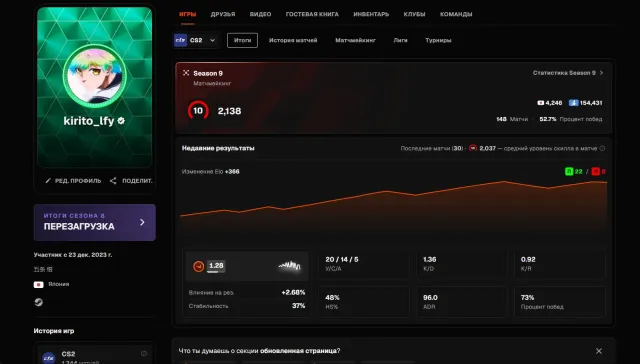Open the Видео tab
The width and height of the screenshot is (640, 364).
point(260,14)
